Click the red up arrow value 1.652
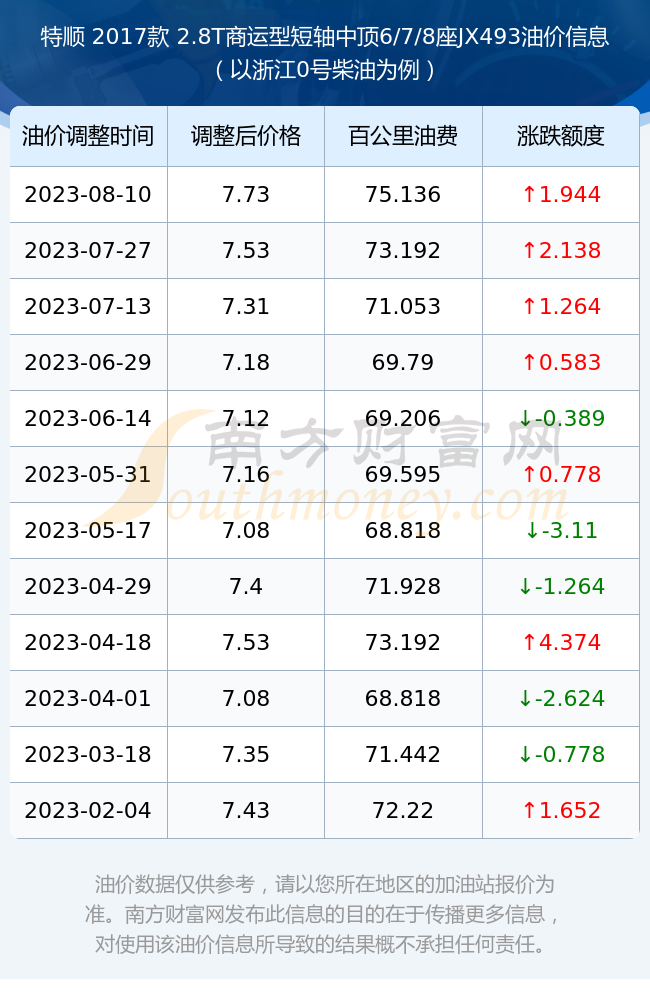Screen dimensions: 650x1000 (561, 811)
